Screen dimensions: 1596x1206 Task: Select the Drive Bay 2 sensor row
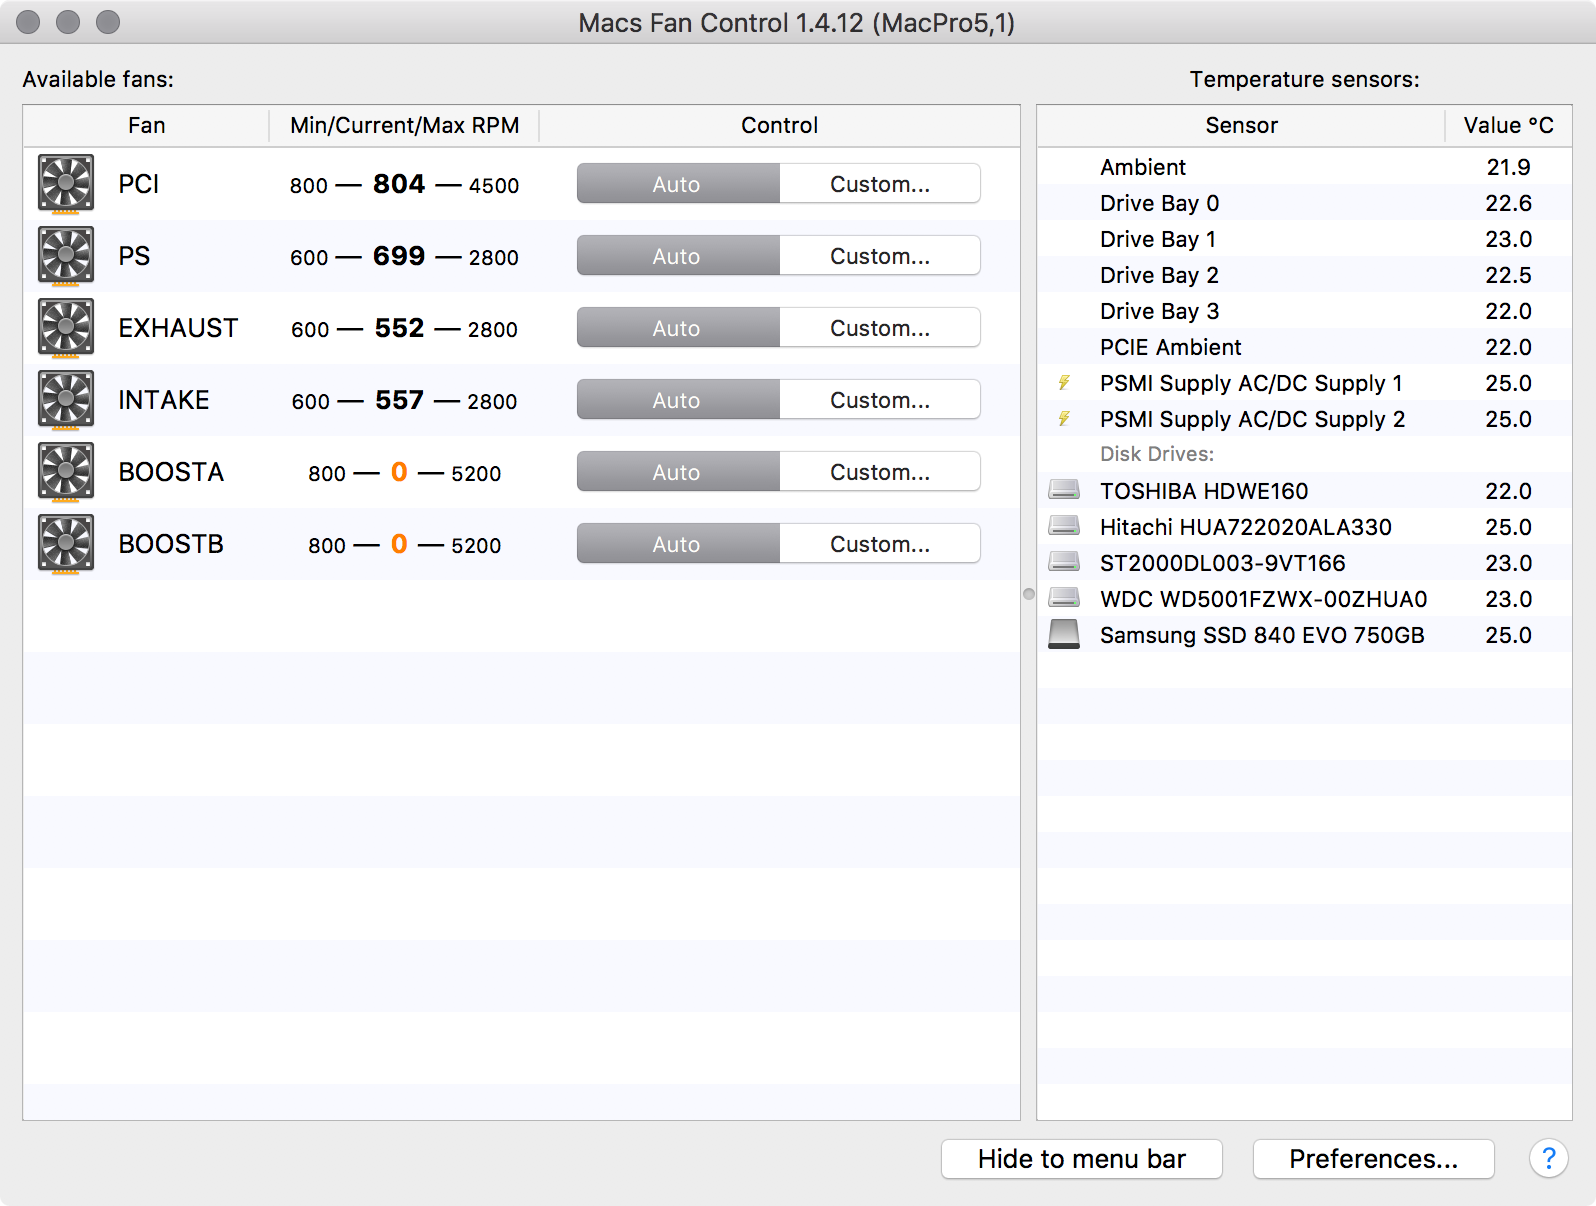click(x=1305, y=275)
